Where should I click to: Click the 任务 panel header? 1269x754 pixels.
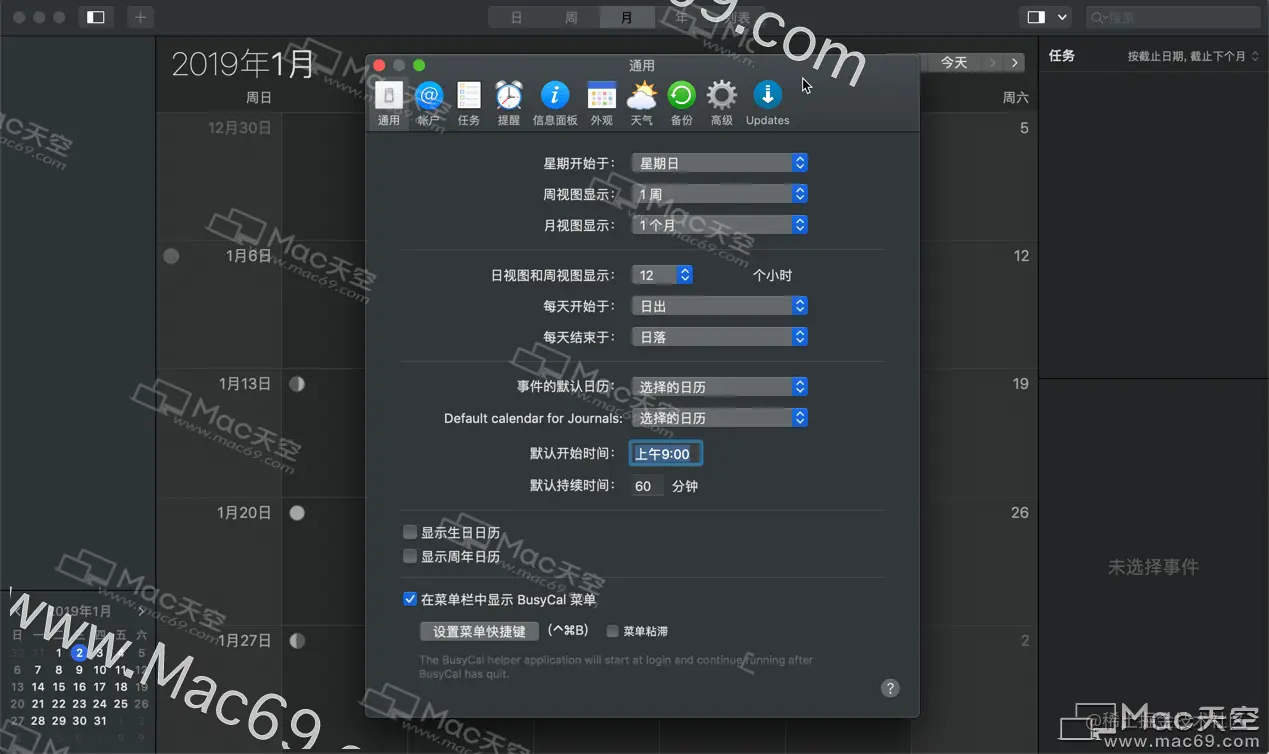point(1062,56)
